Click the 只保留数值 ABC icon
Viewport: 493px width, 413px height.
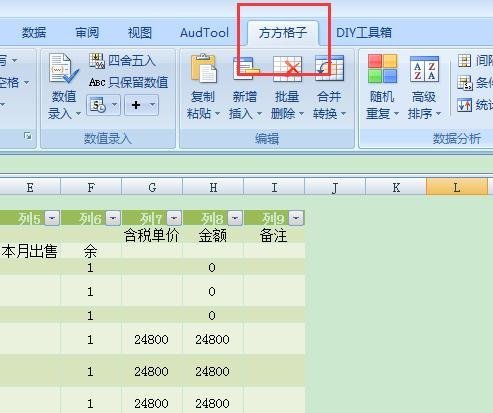[x=97, y=82]
